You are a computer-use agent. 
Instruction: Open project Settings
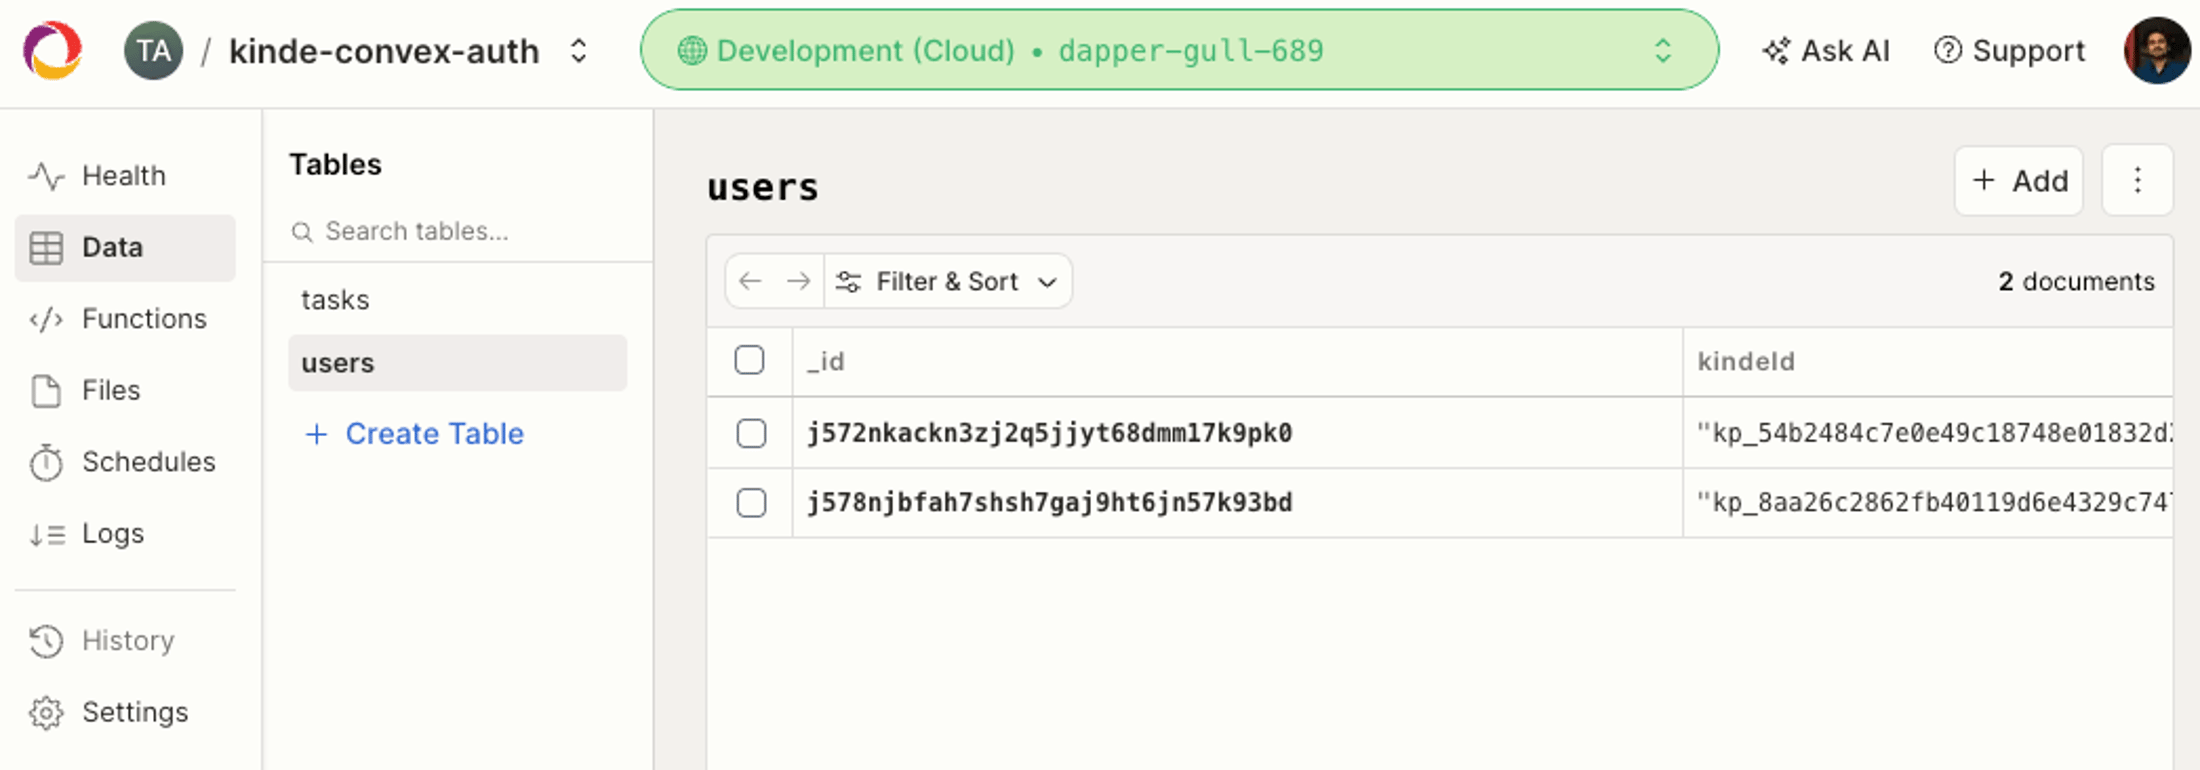(125, 712)
